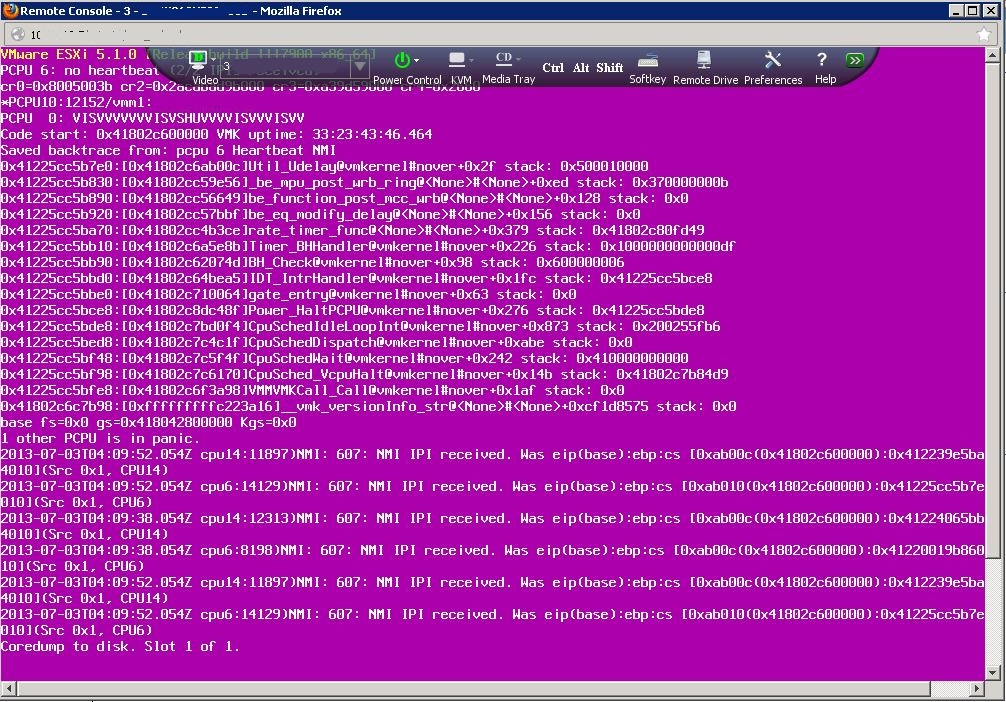Click backtrace line with rate_timer_func
Screen dimensions: 1006x702
pyautogui.click(x=352, y=230)
